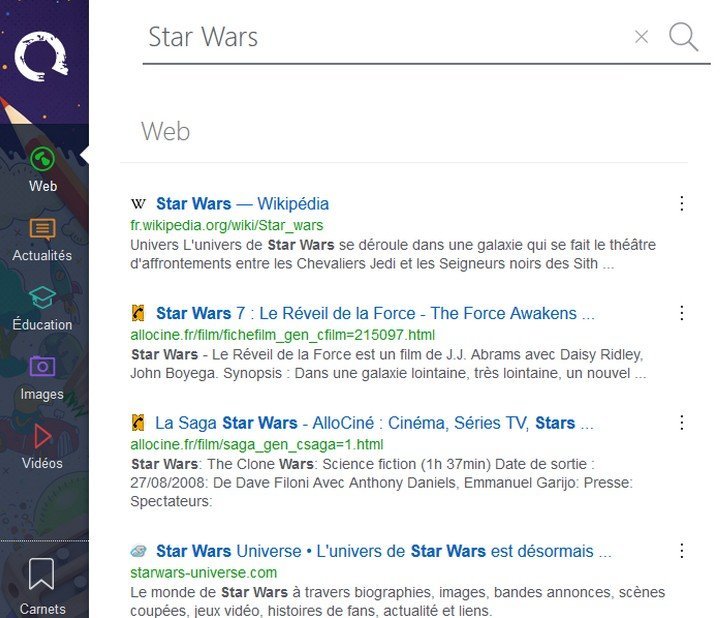Viewport: 720px width, 618px height.
Task: Switch to the Éducation tab label
Action: (42, 324)
